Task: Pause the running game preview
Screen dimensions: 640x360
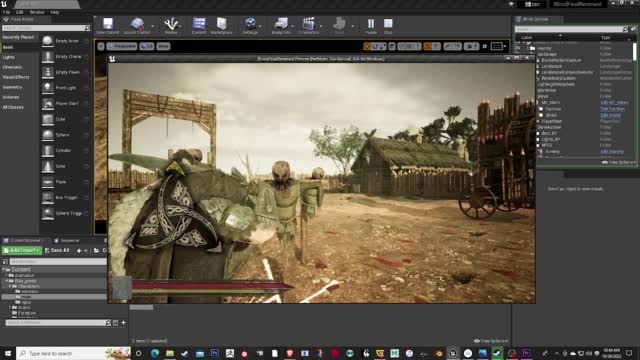Action: (x=371, y=25)
